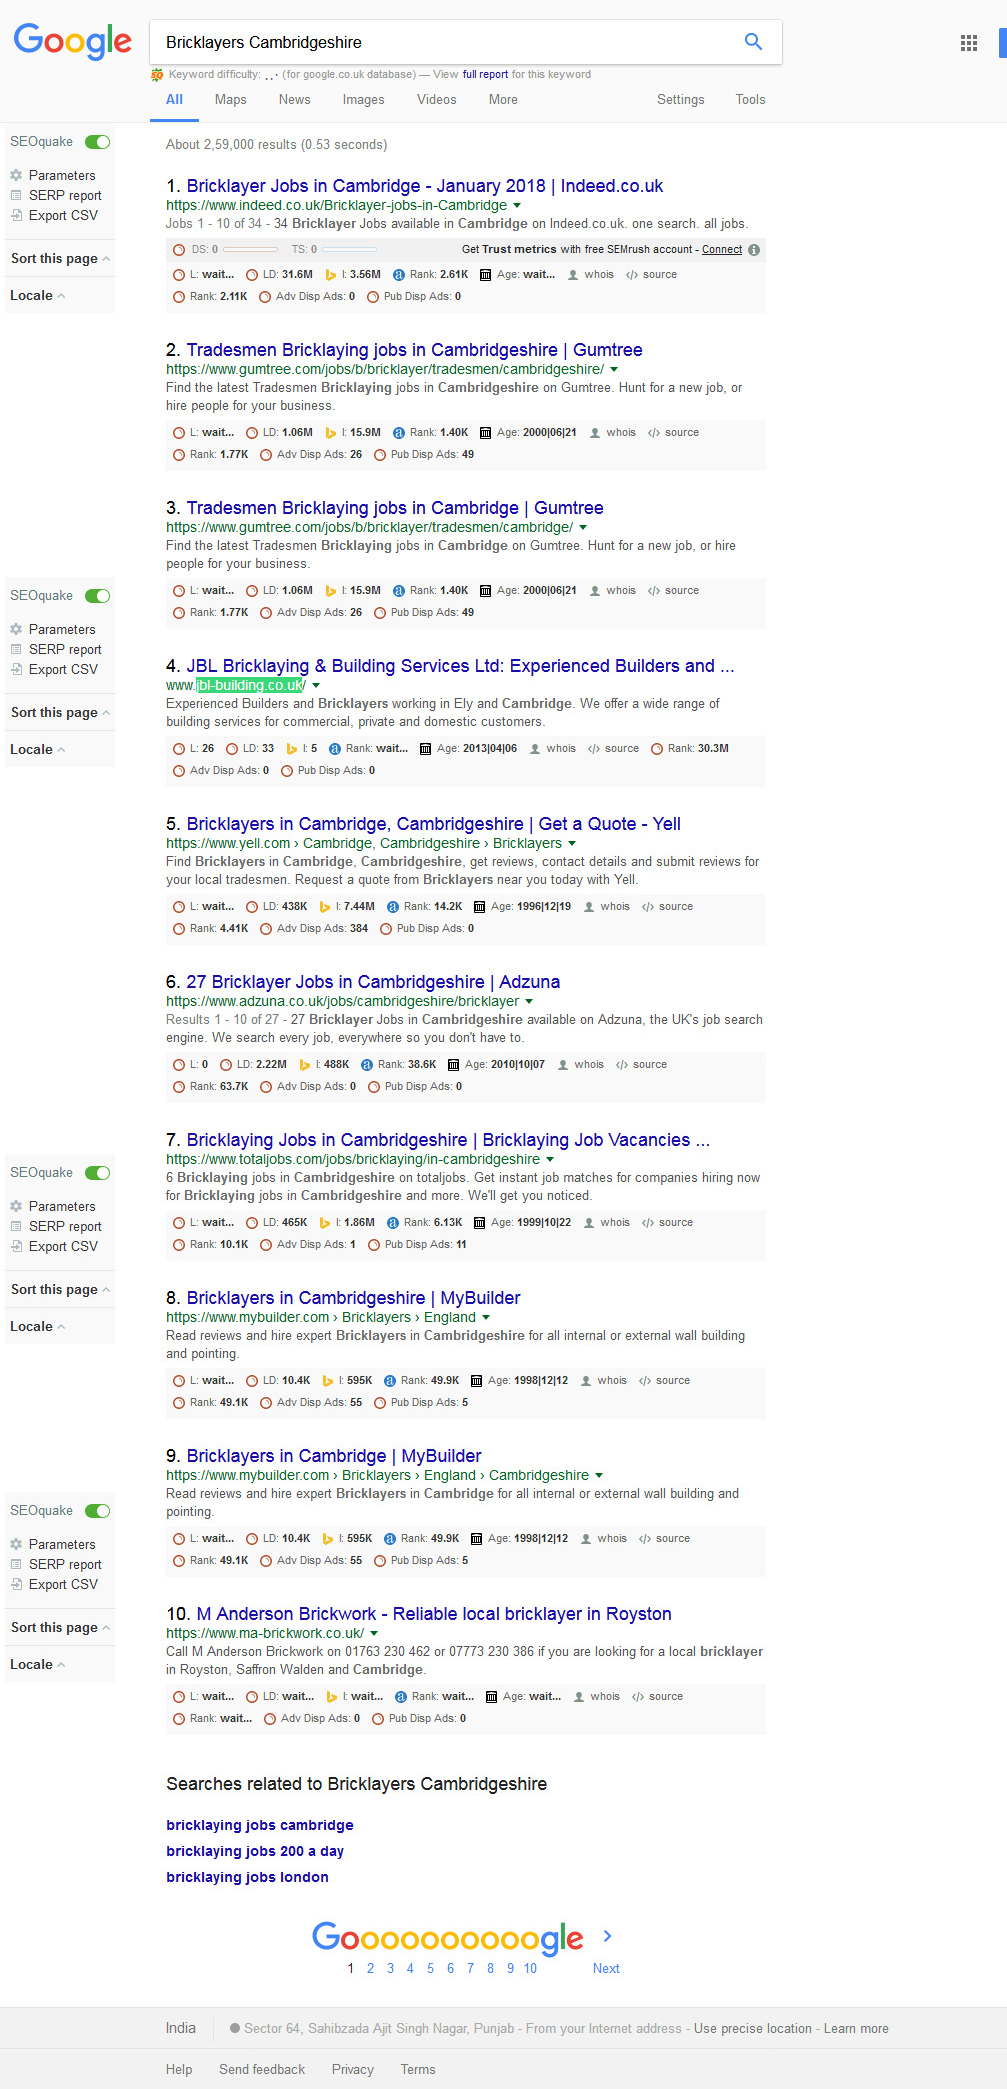Expand Sort this page in top SEOquake panel

60,258
